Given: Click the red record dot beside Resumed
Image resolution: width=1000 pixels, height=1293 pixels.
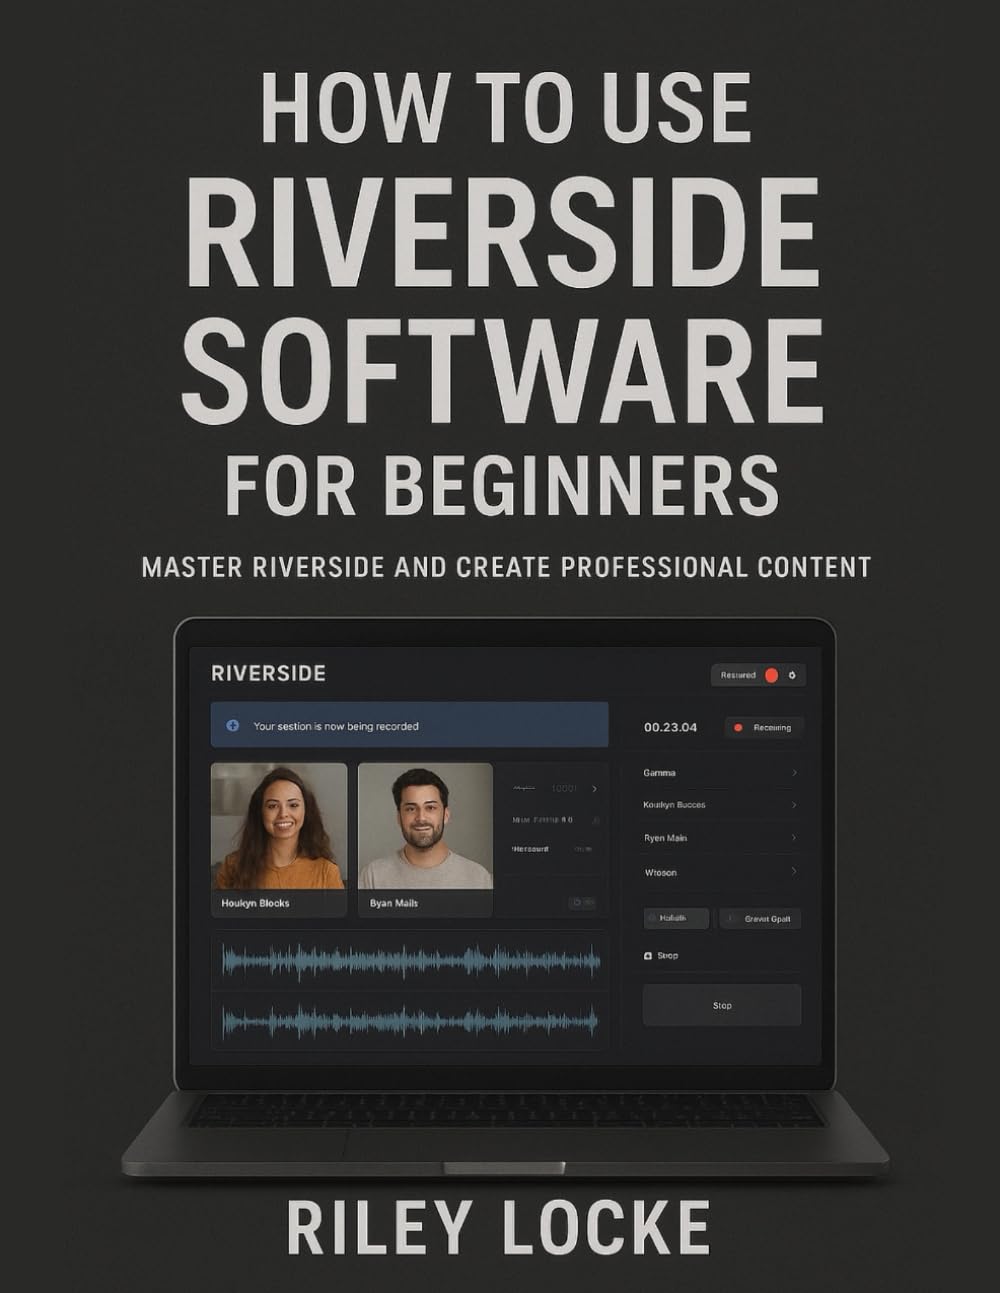Looking at the screenshot, I should (x=771, y=676).
